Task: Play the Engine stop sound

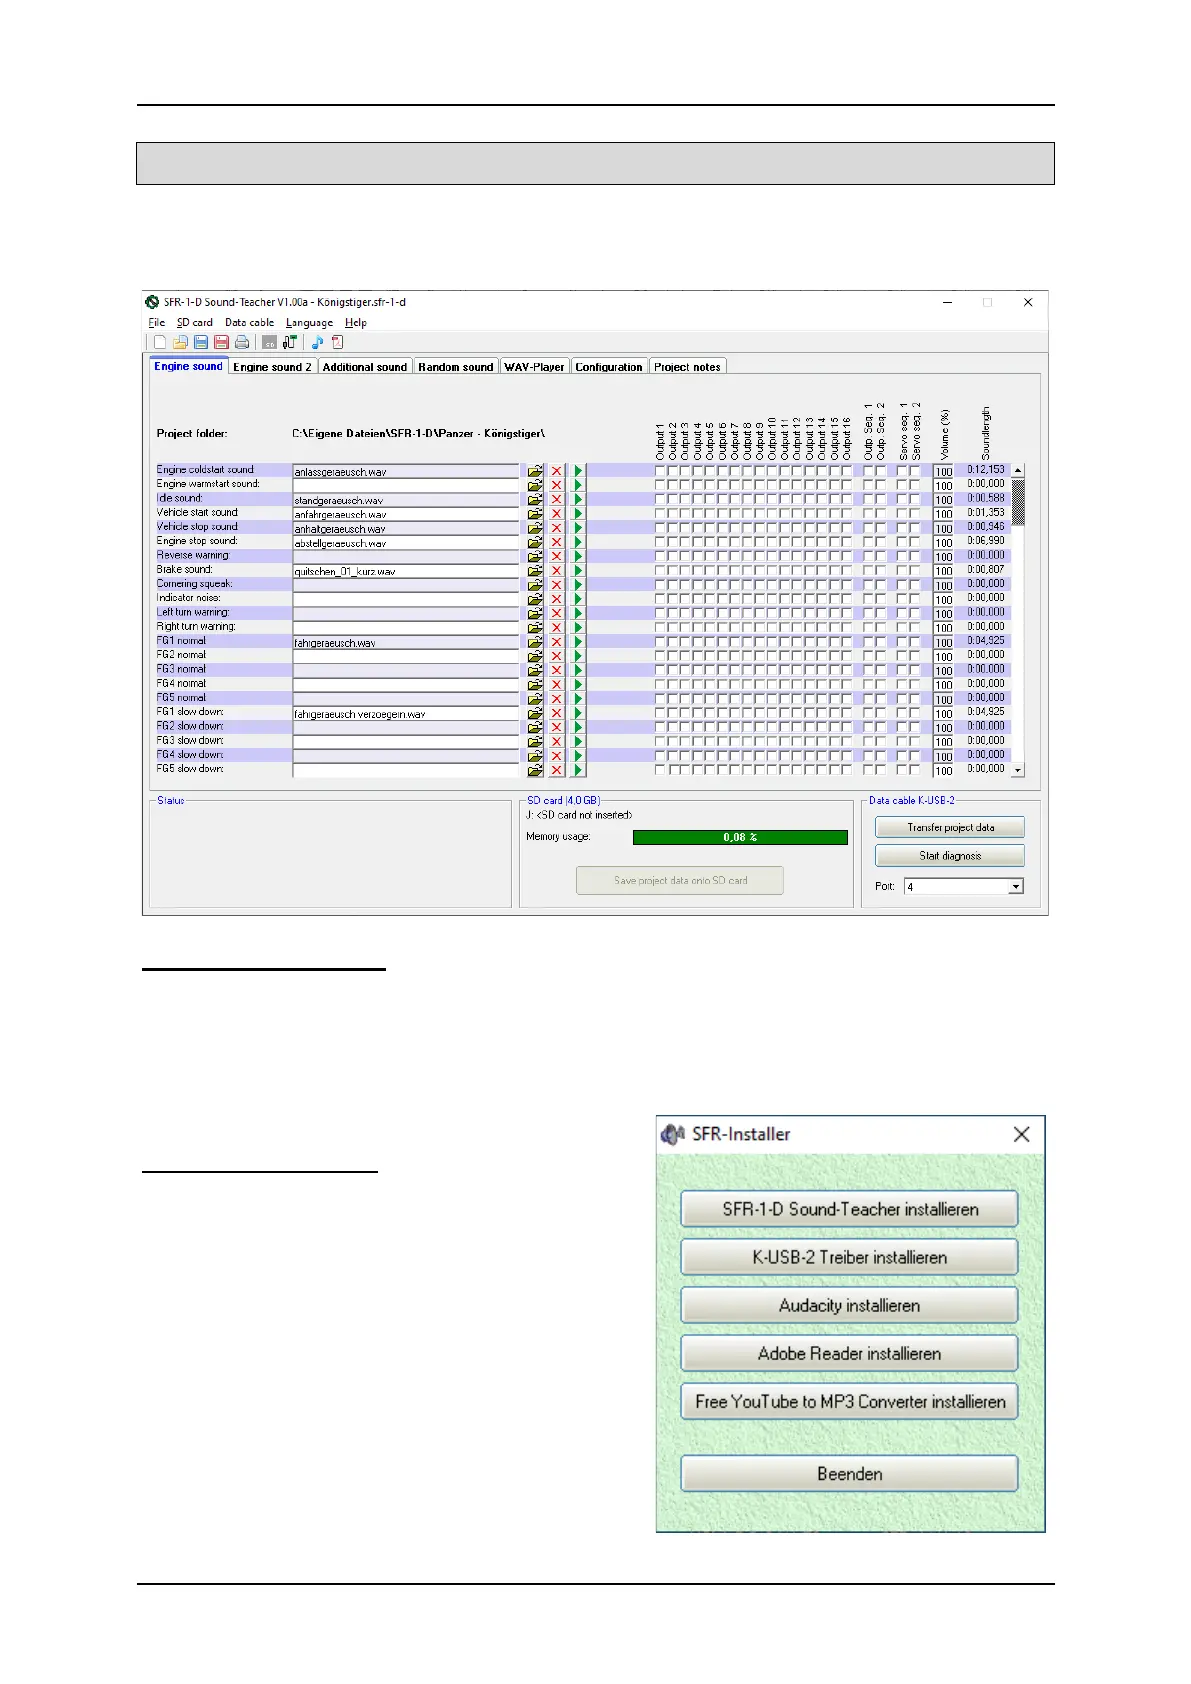Action: [578, 542]
